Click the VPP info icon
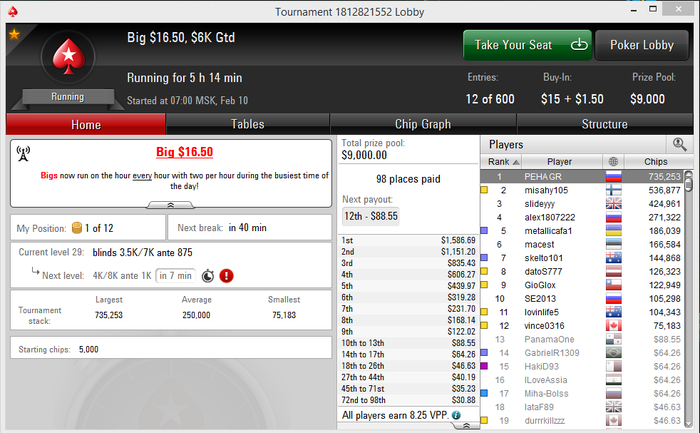Image resolution: width=700 pixels, height=433 pixels. point(456,415)
